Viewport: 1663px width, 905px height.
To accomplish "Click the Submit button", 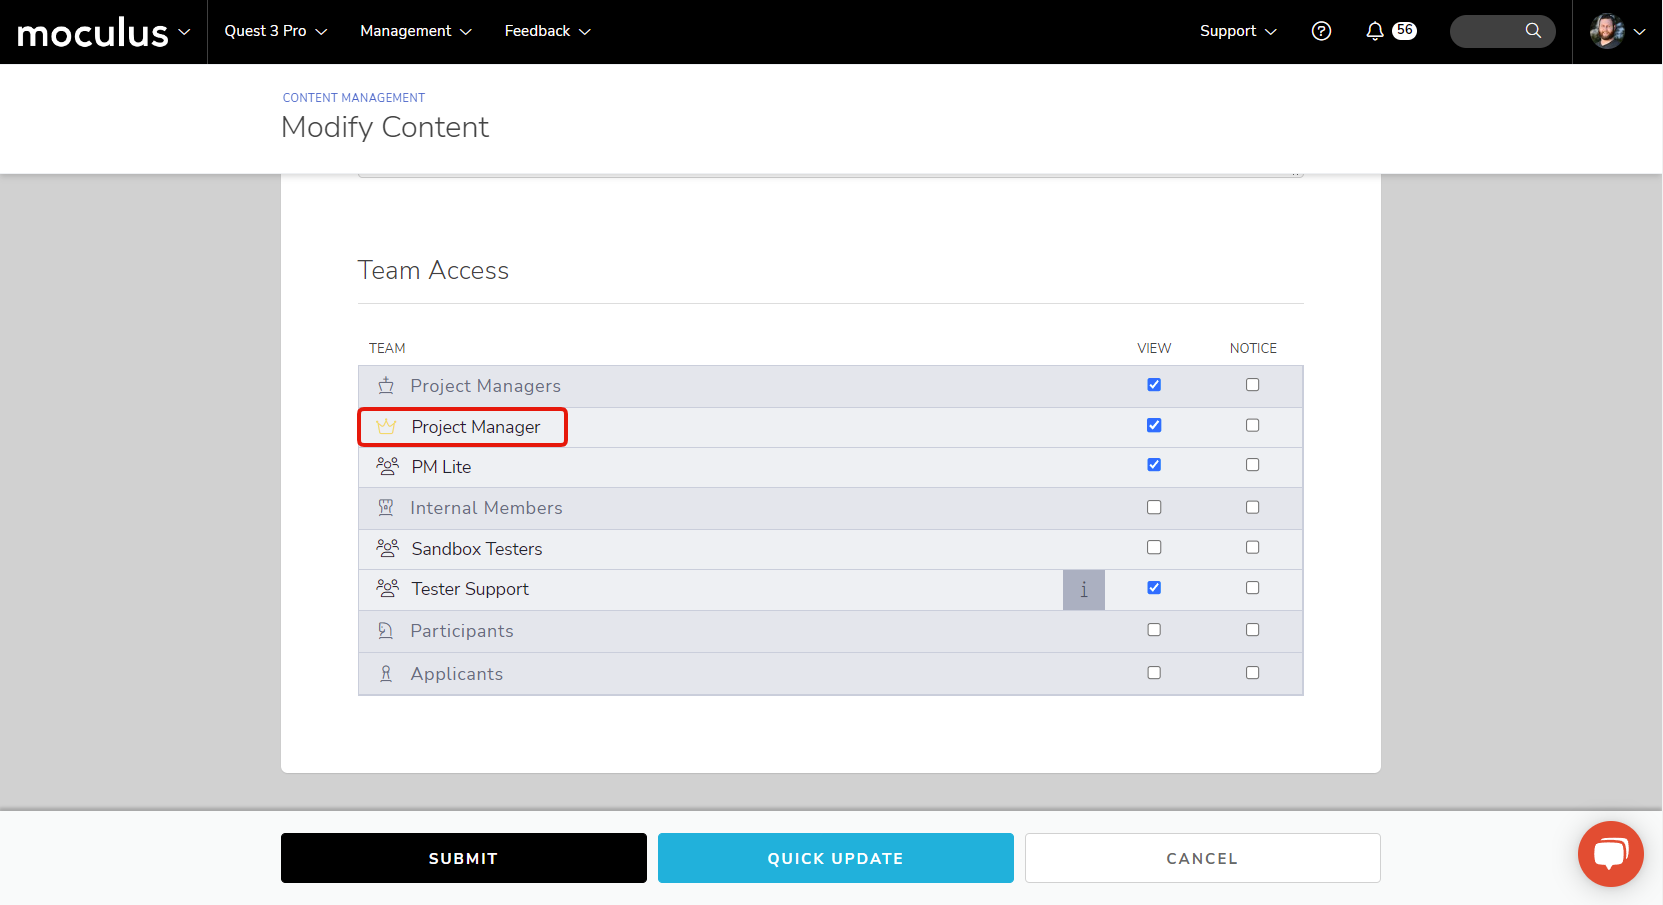I will coord(463,858).
